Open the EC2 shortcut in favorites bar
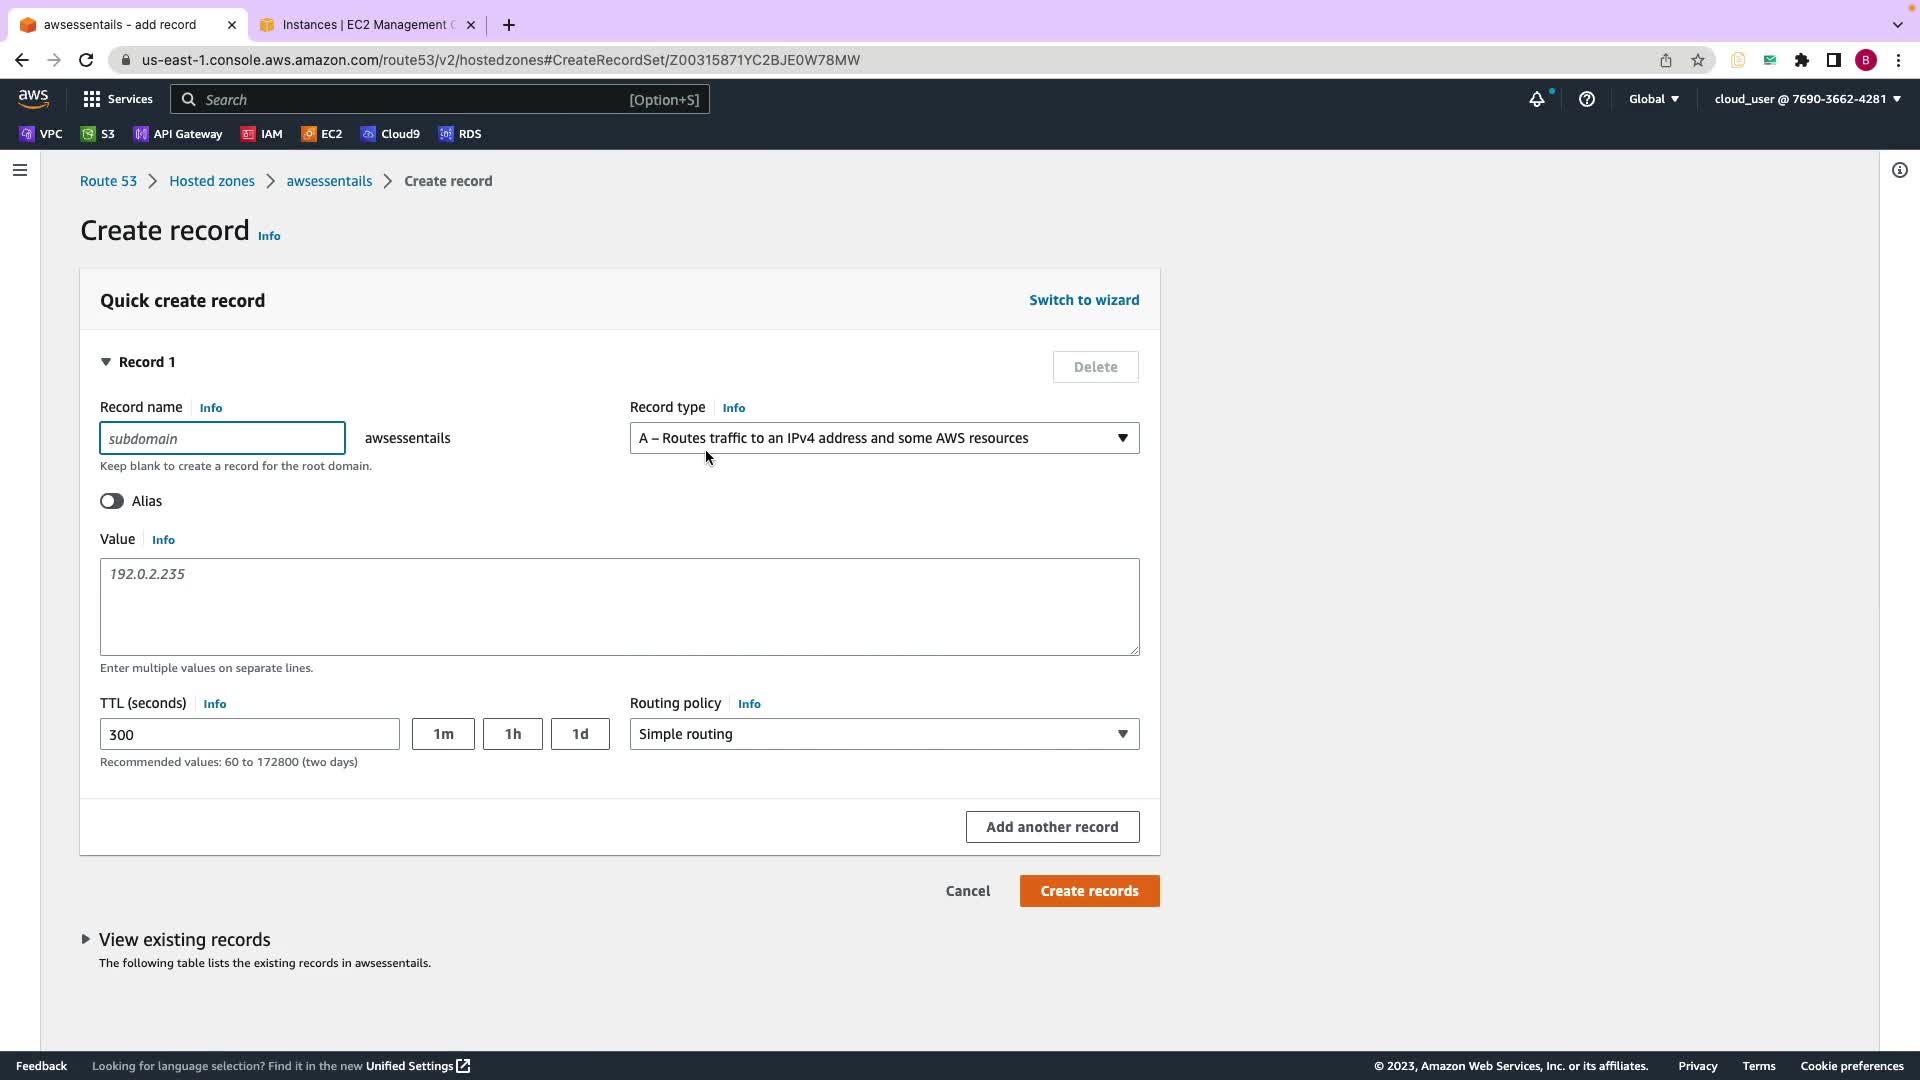This screenshot has width=1920, height=1080. point(322,134)
